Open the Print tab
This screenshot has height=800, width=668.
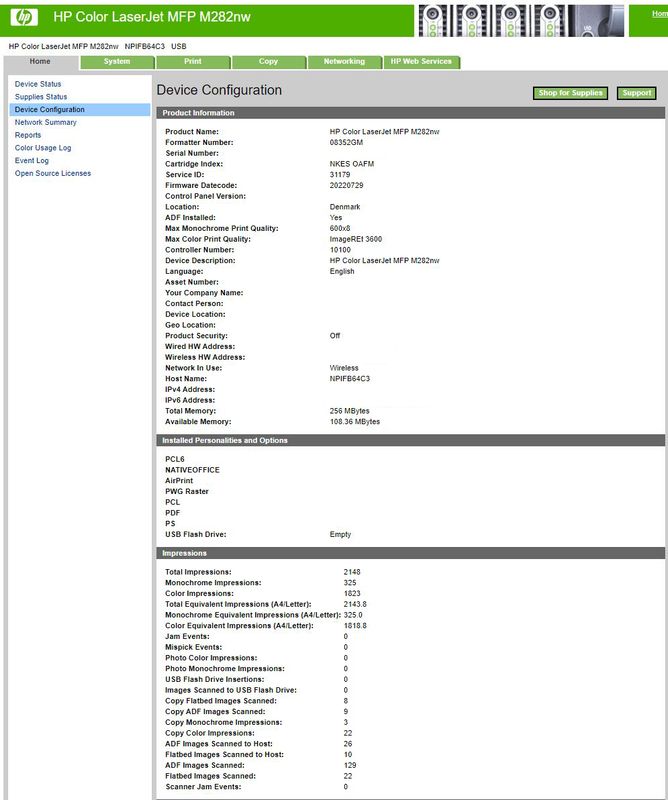(193, 62)
